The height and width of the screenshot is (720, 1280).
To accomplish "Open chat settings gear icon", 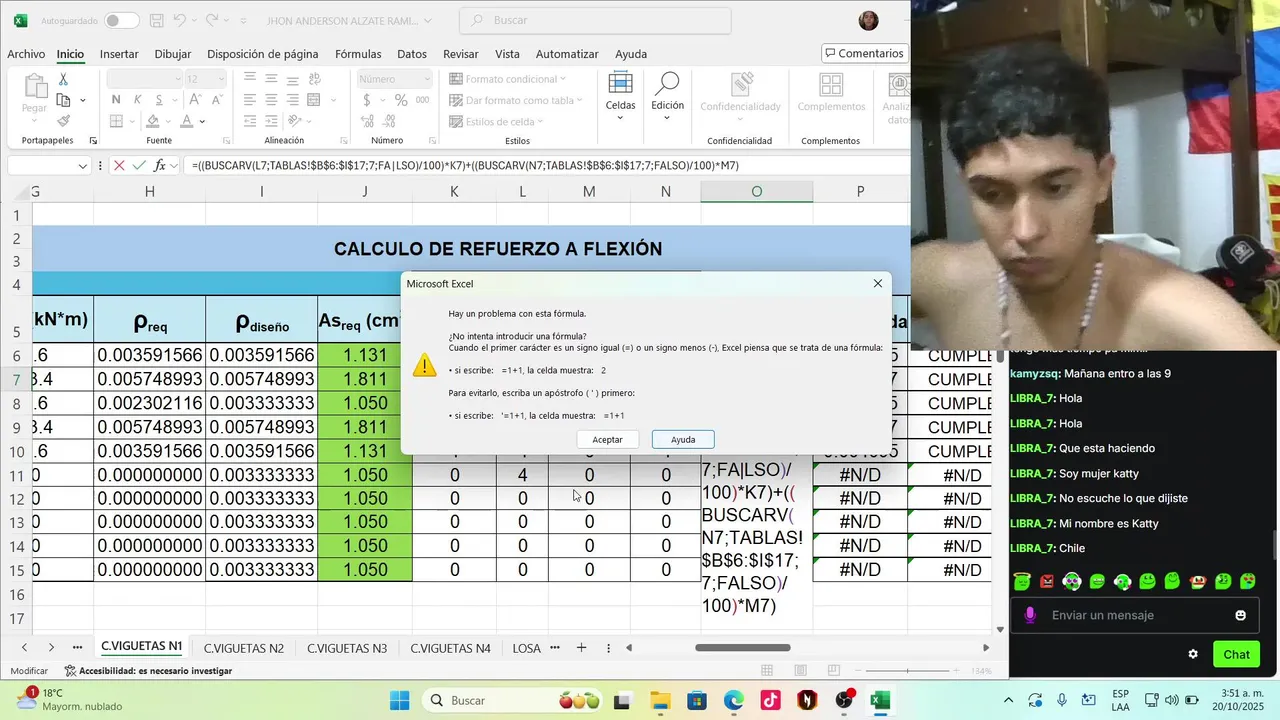I will 1193,654.
